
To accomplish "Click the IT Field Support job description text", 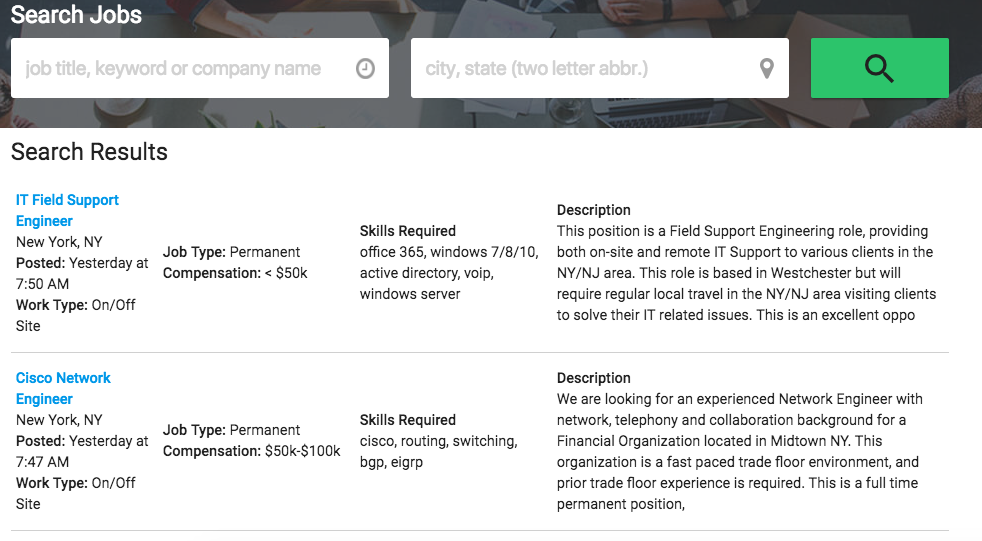I will click(746, 273).
